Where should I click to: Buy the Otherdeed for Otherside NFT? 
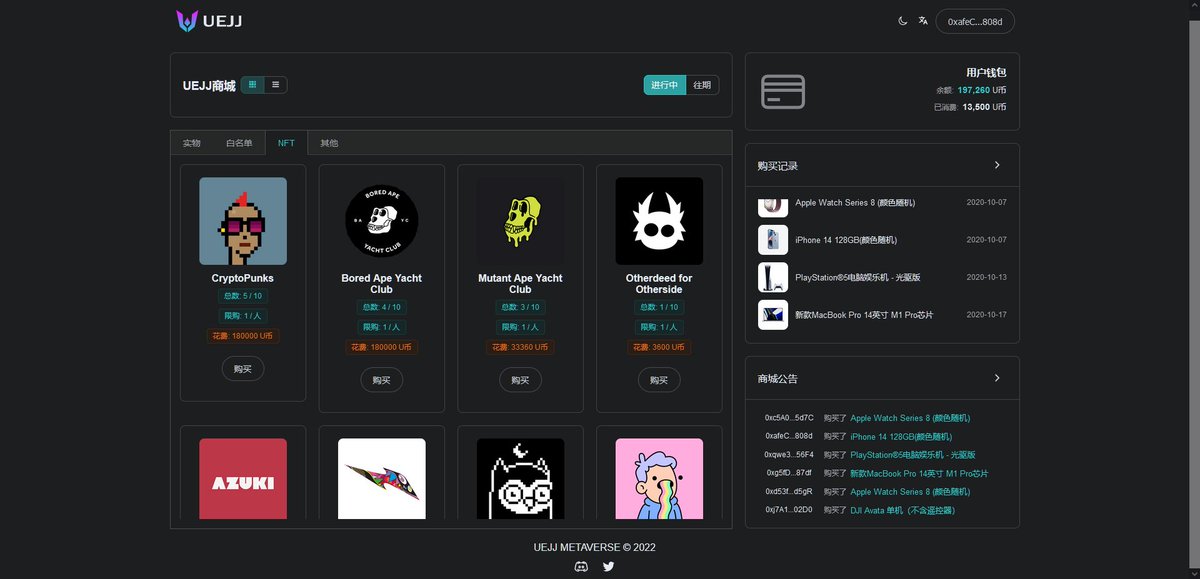tap(659, 380)
